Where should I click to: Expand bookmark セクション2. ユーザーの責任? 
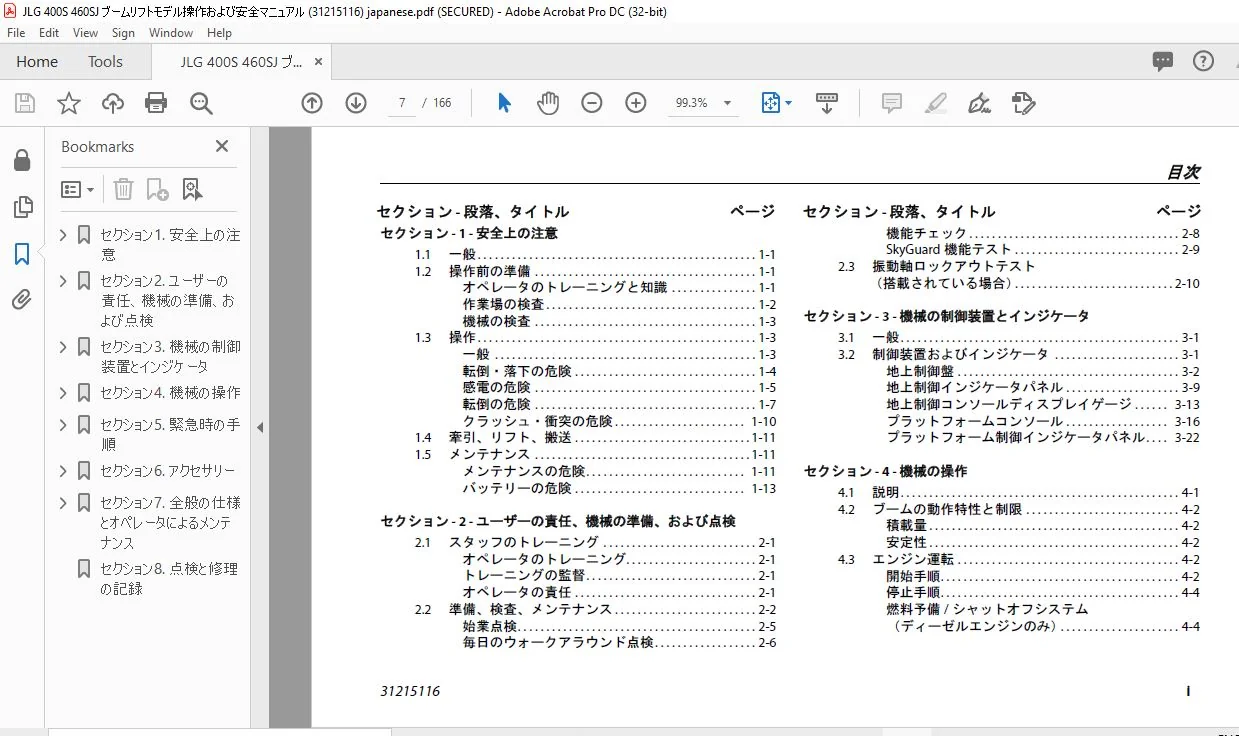(x=63, y=281)
